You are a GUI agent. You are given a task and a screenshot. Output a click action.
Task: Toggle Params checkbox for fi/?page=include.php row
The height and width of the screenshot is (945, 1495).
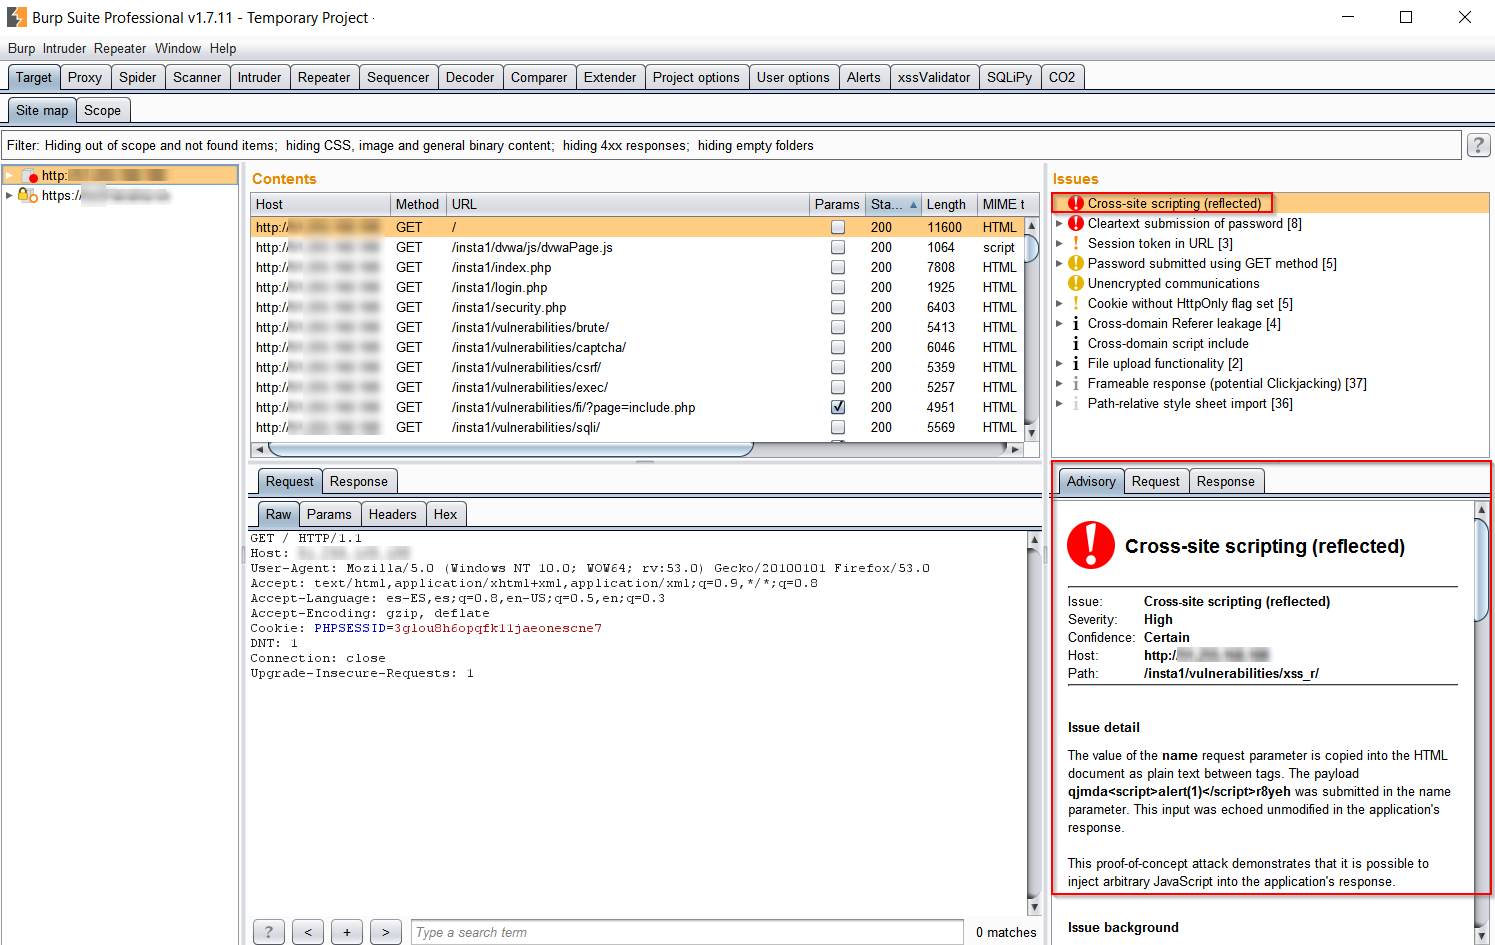(838, 407)
